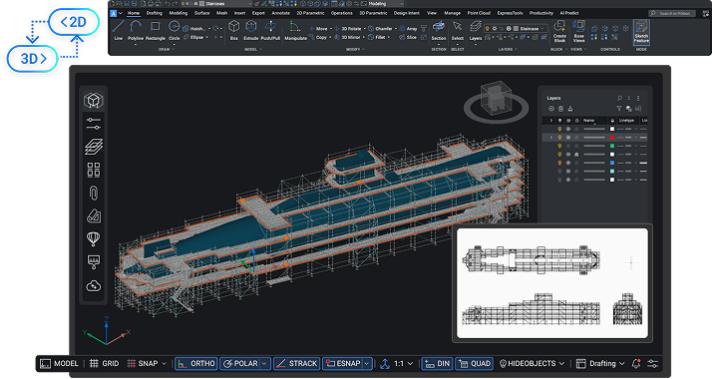The image size is (712, 379).
Task: Open the Manipulate tool
Action: click(295, 30)
